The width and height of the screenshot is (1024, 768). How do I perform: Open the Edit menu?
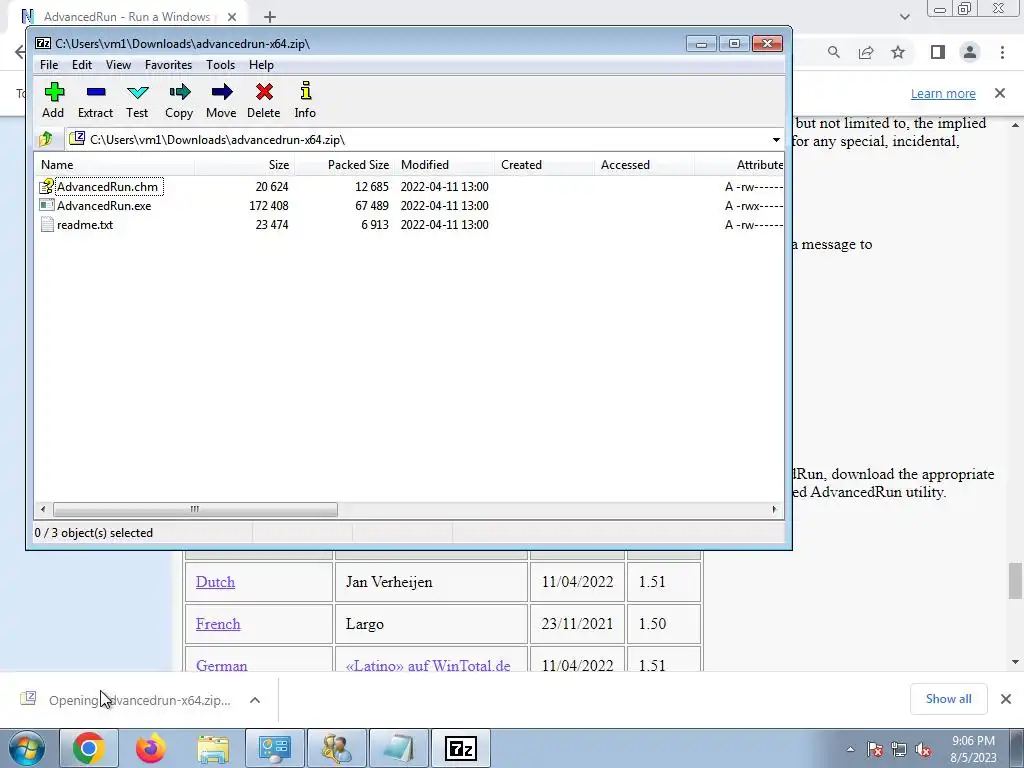click(x=82, y=65)
